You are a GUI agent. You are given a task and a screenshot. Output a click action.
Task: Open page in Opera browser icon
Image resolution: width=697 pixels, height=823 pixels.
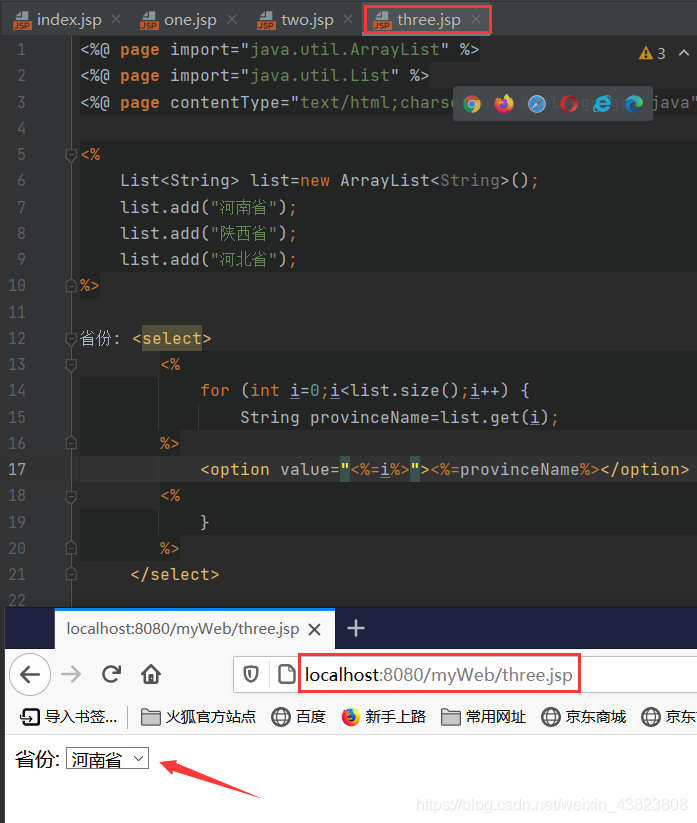569,104
